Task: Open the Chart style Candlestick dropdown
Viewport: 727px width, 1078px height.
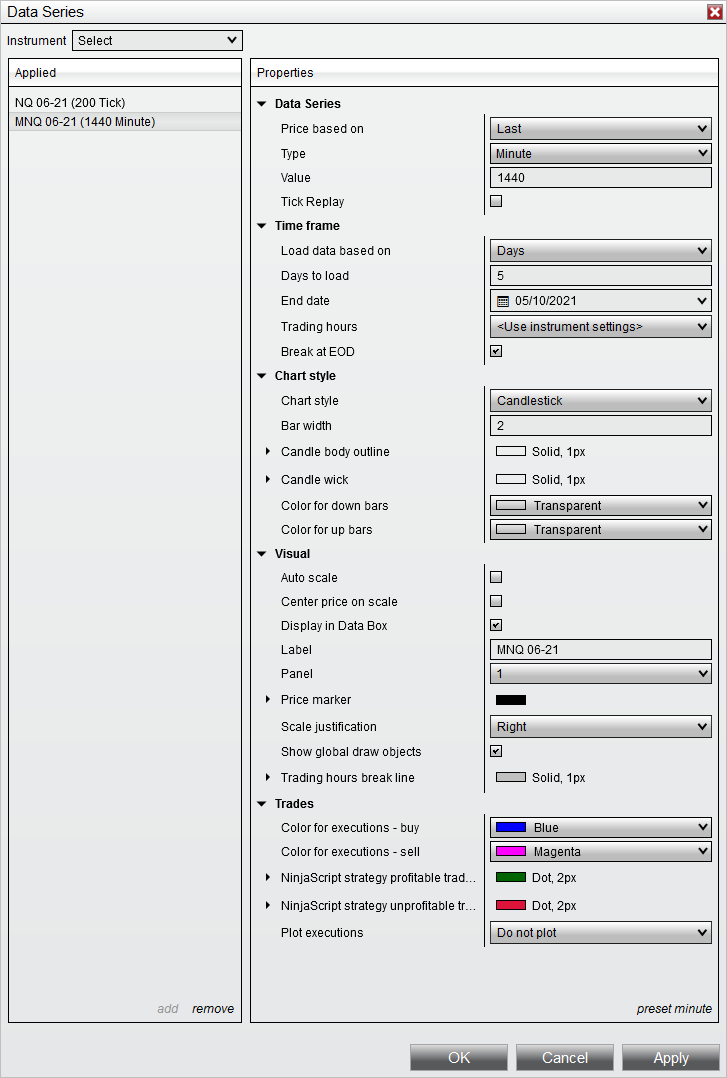Action: tap(601, 401)
